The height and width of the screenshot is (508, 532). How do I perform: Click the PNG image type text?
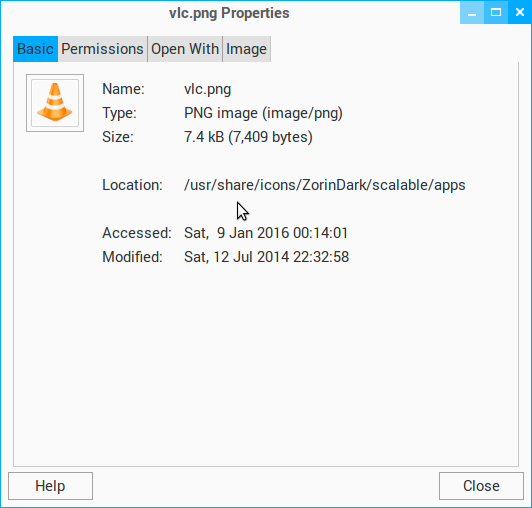[x=263, y=113]
